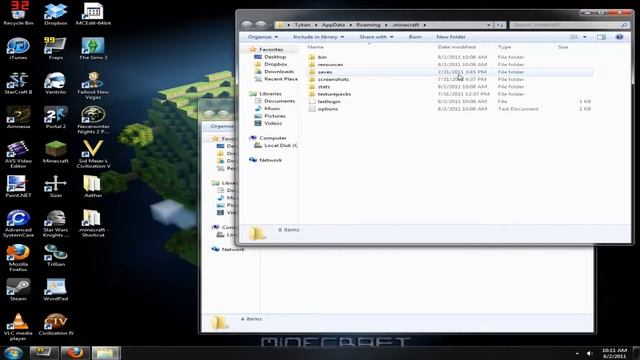
Task: Select Roaming in the address path
Action: [368, 25]
